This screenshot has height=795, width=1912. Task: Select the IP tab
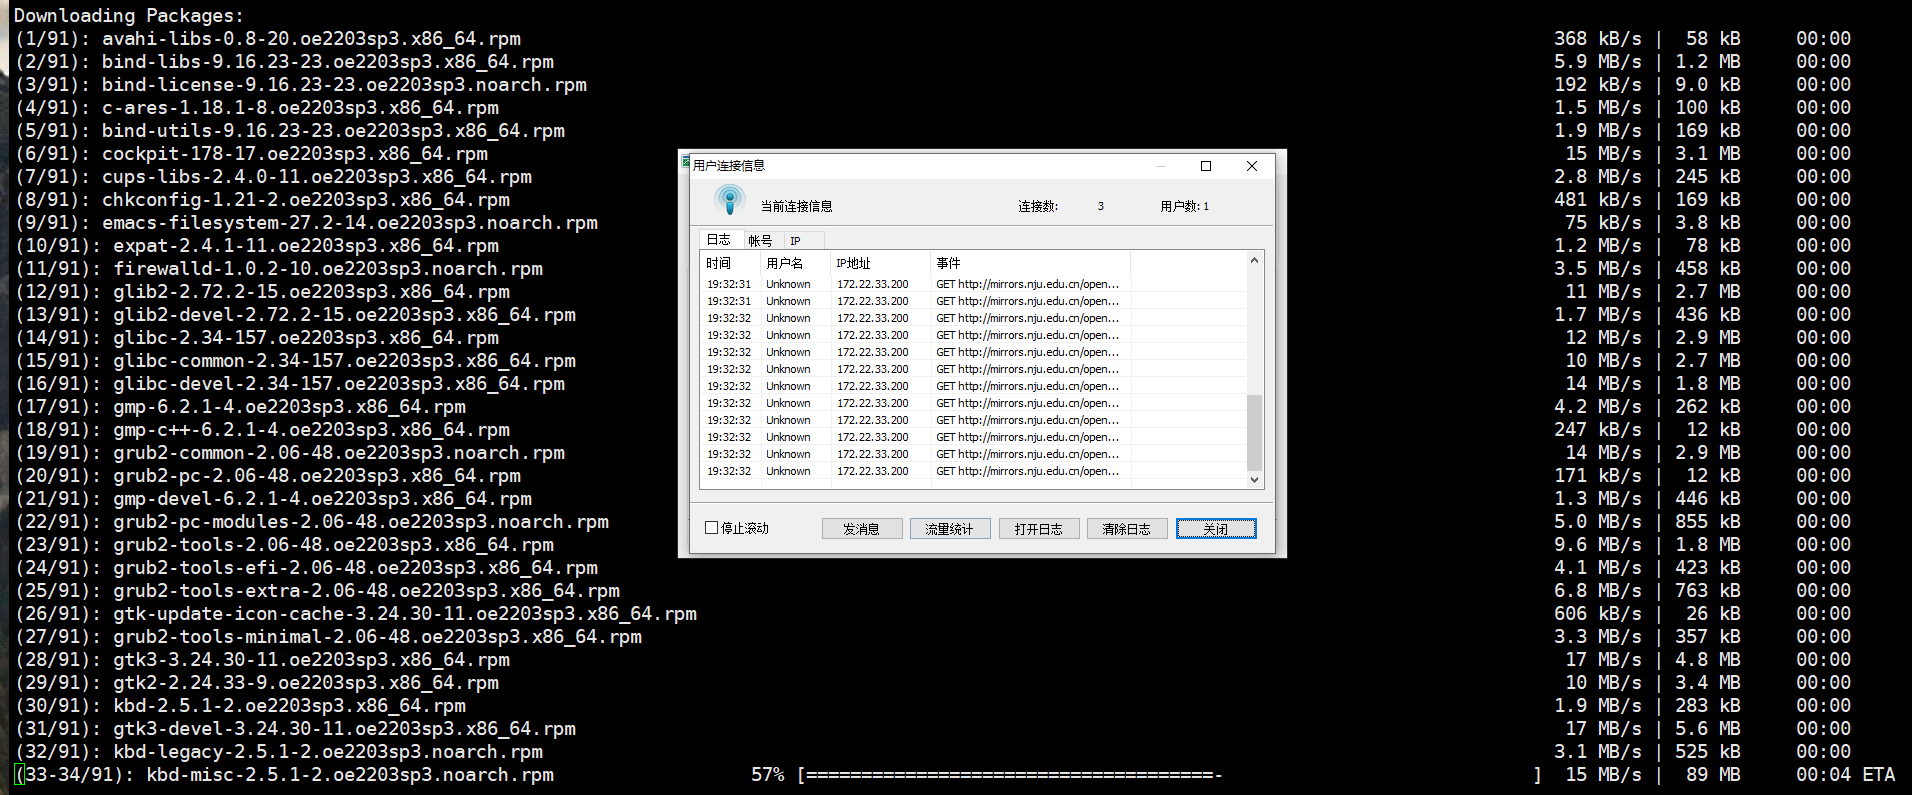pos(796,241)
